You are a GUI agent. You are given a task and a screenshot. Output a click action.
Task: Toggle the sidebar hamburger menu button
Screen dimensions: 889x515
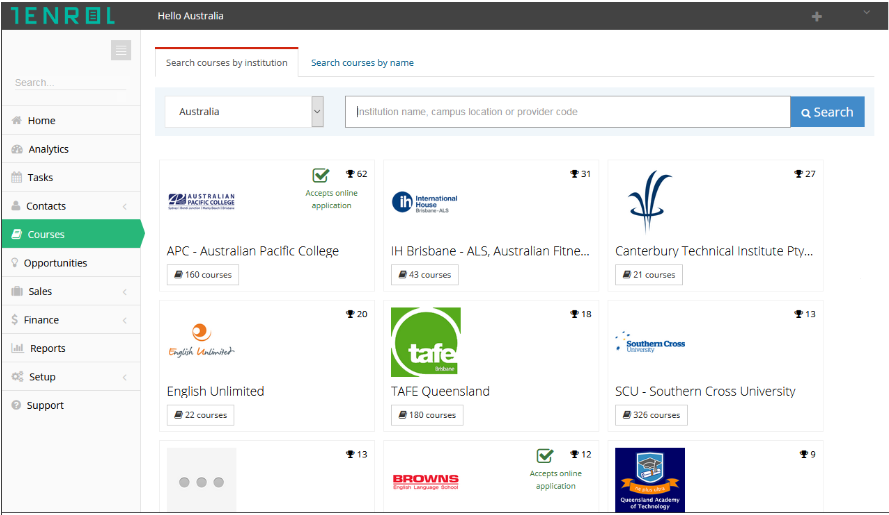121,50
